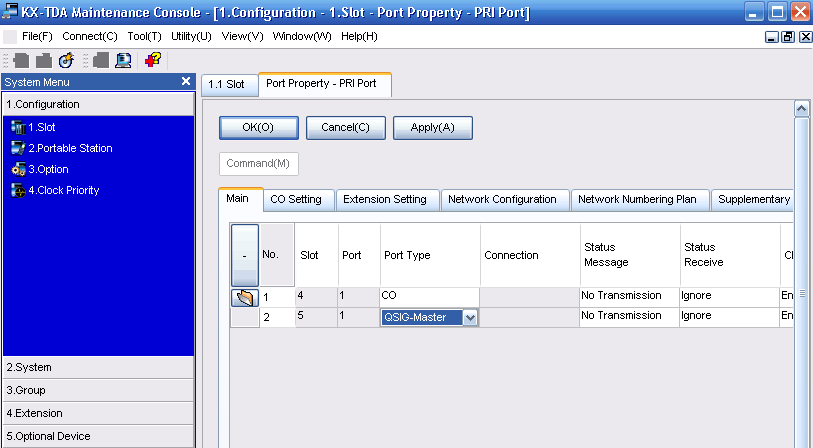Click the Port Type column header
Image resolution: width=813 pixels, height=448 pixels.
(430, 255)
